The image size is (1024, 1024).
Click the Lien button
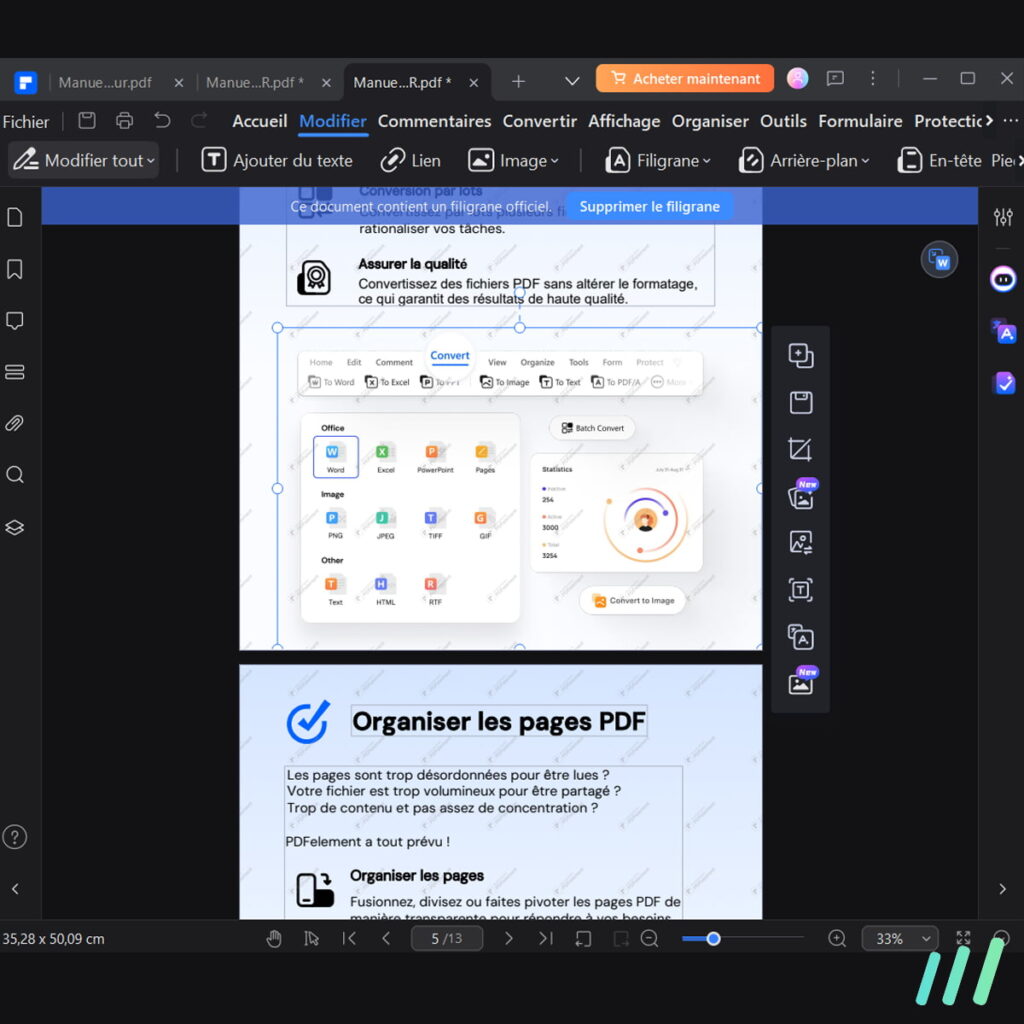pyautogui.click(x=411, y=160)
